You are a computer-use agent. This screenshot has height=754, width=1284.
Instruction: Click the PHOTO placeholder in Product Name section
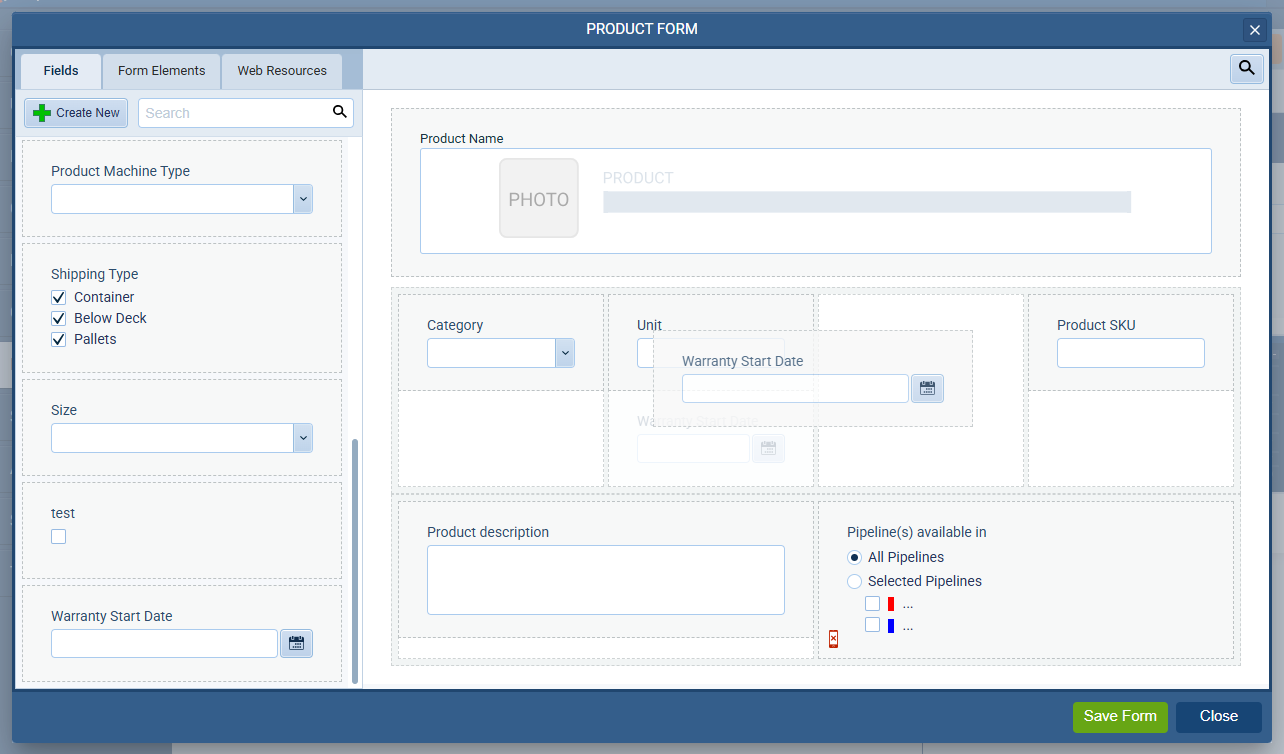coord(538,197)
